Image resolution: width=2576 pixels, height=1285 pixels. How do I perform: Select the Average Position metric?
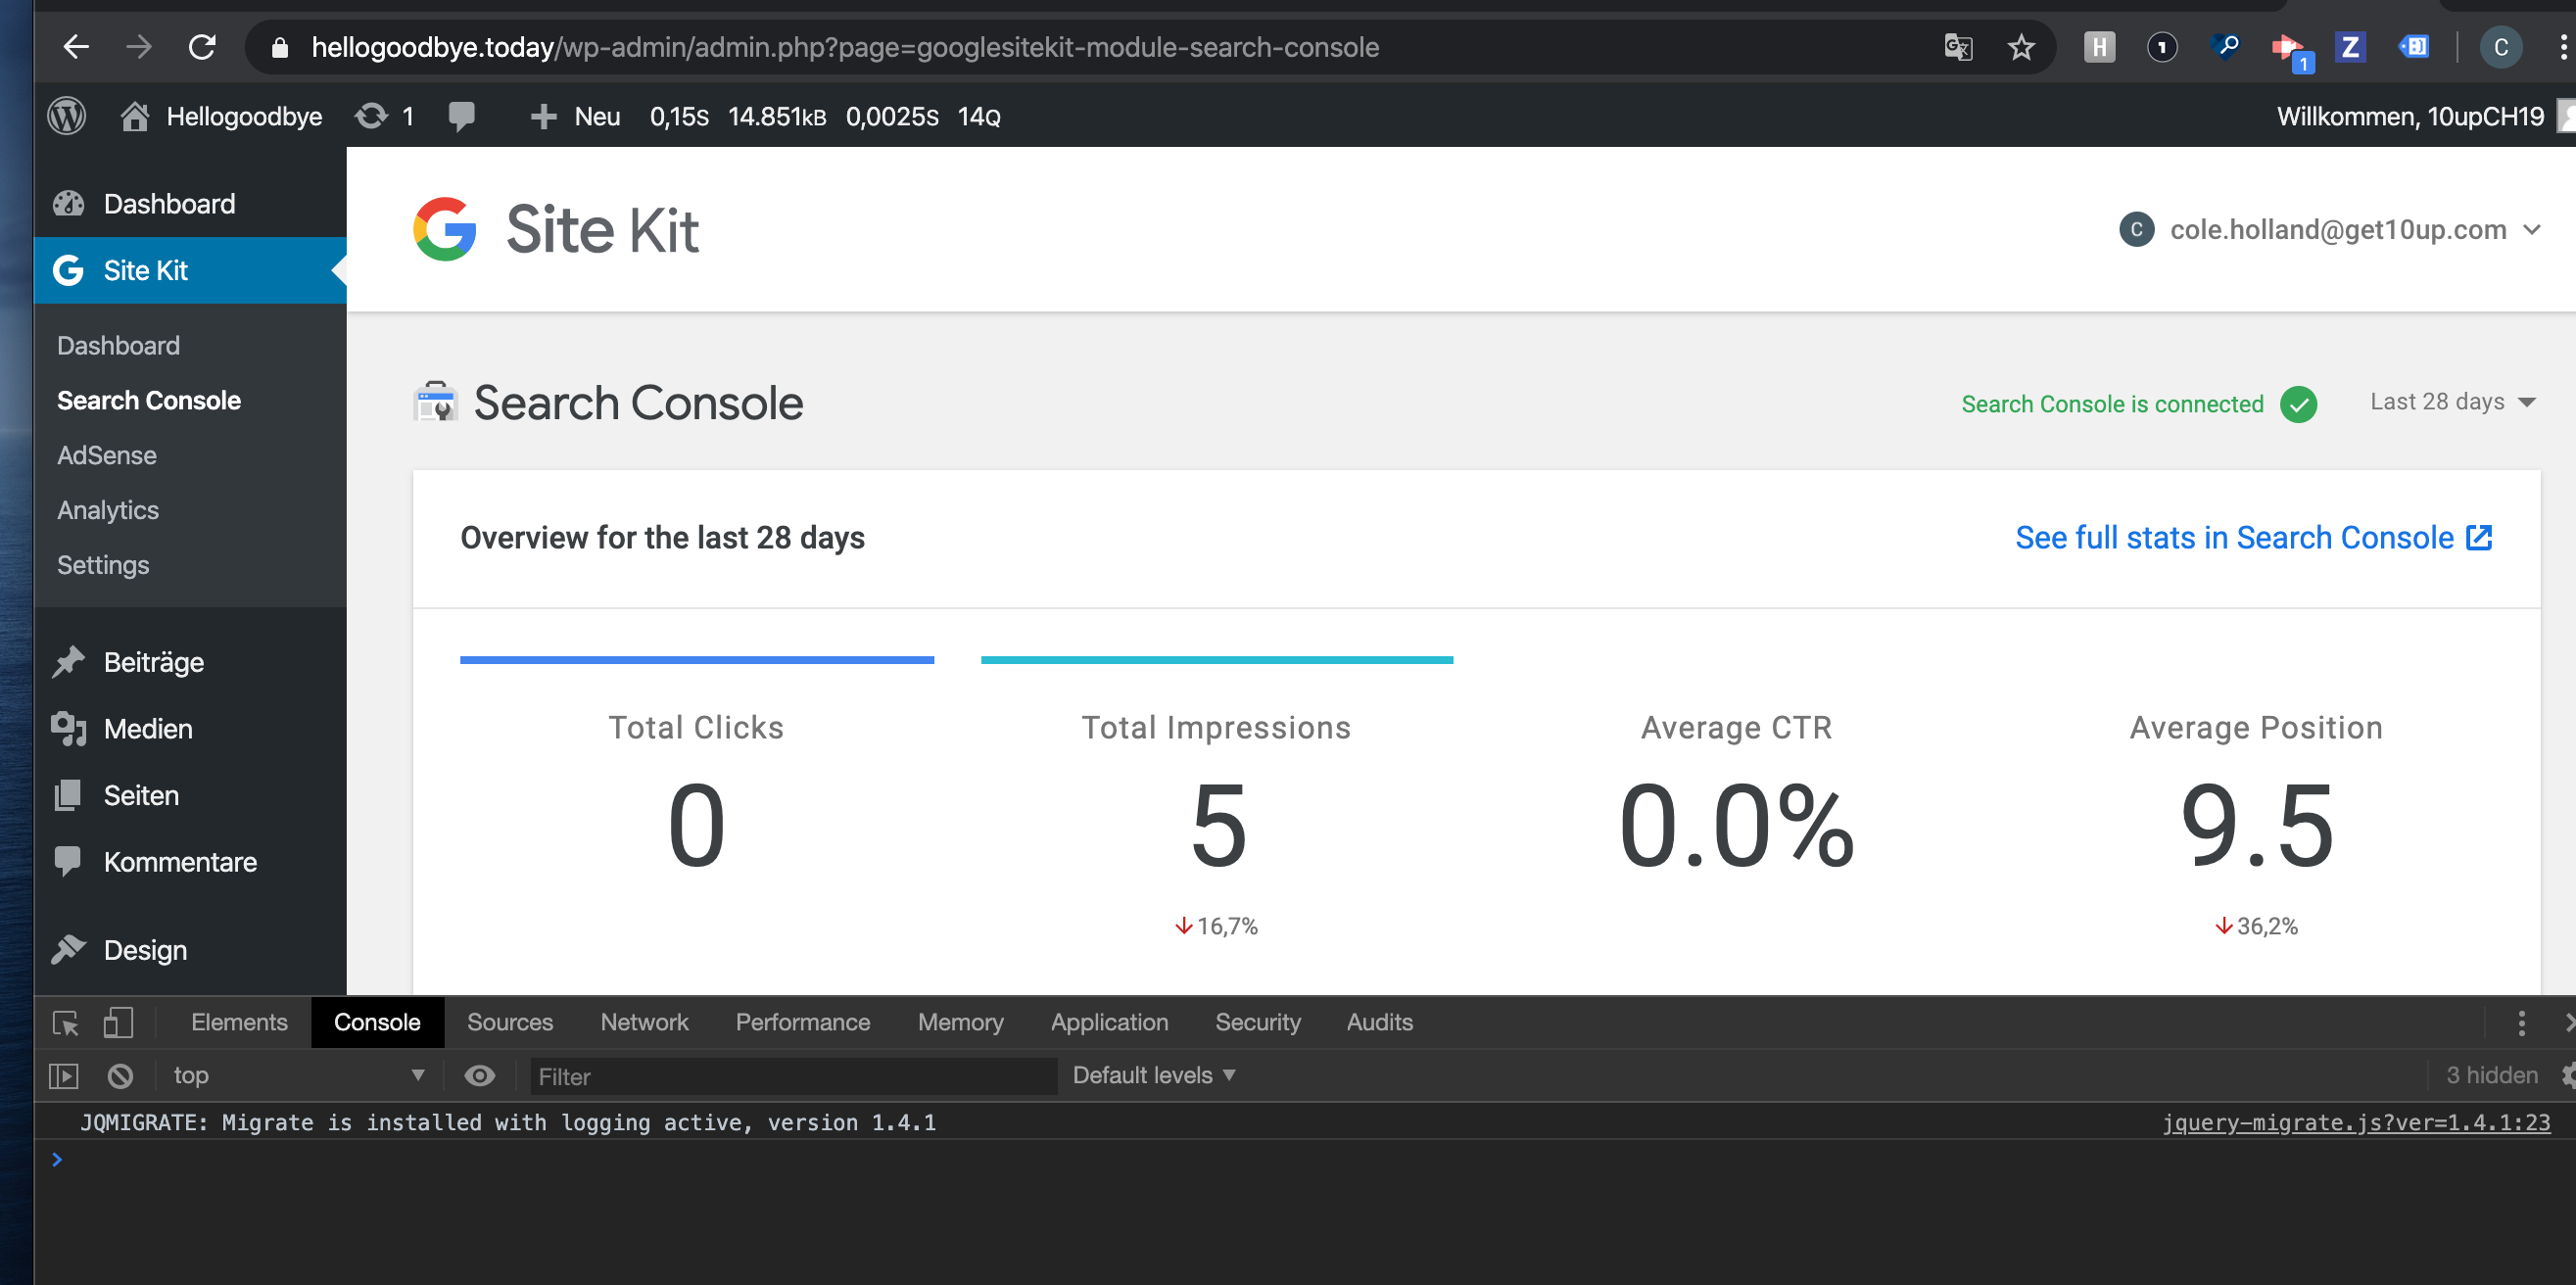click(2257, 800)
